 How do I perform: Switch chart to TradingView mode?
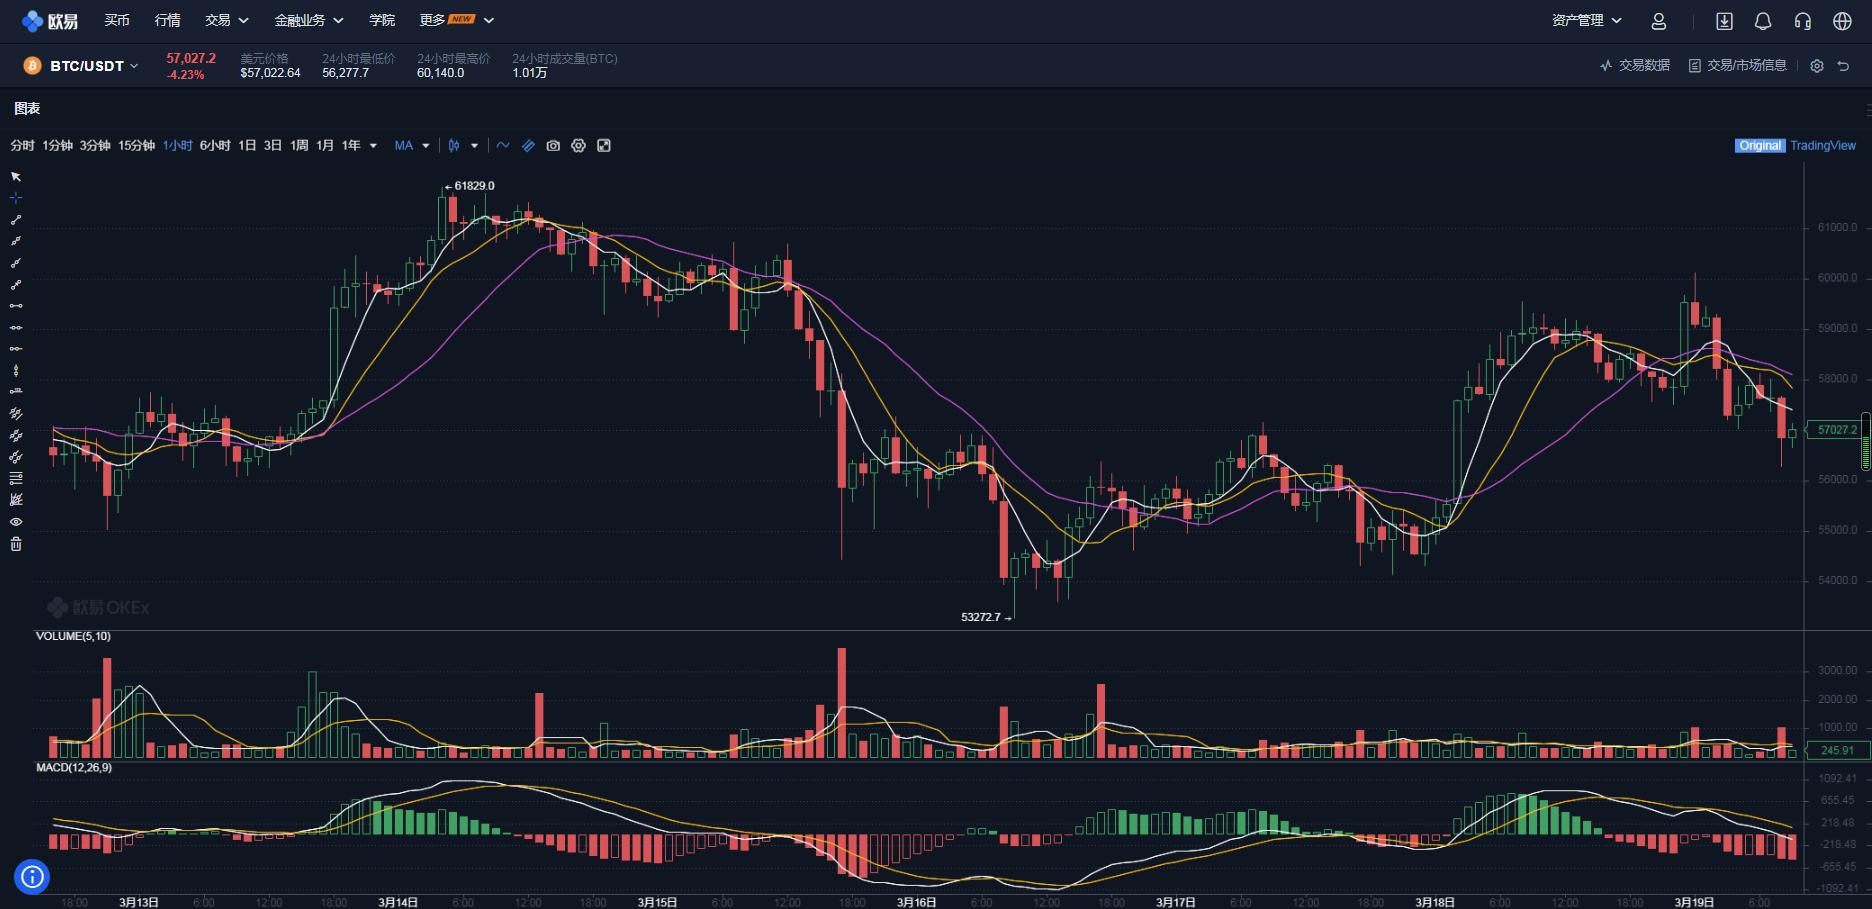[1822, 146]
